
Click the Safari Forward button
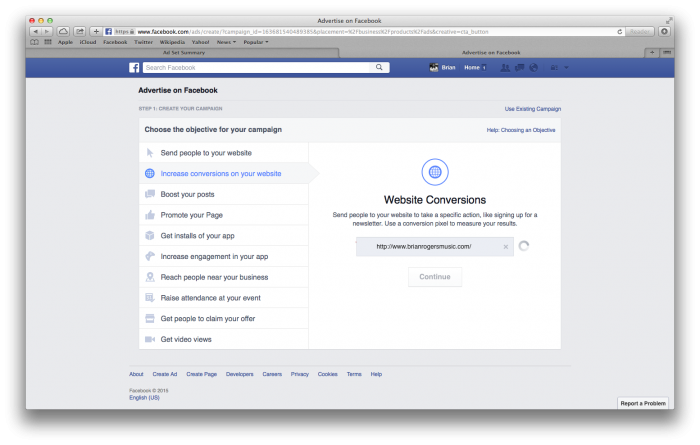[x=47, y=31]
